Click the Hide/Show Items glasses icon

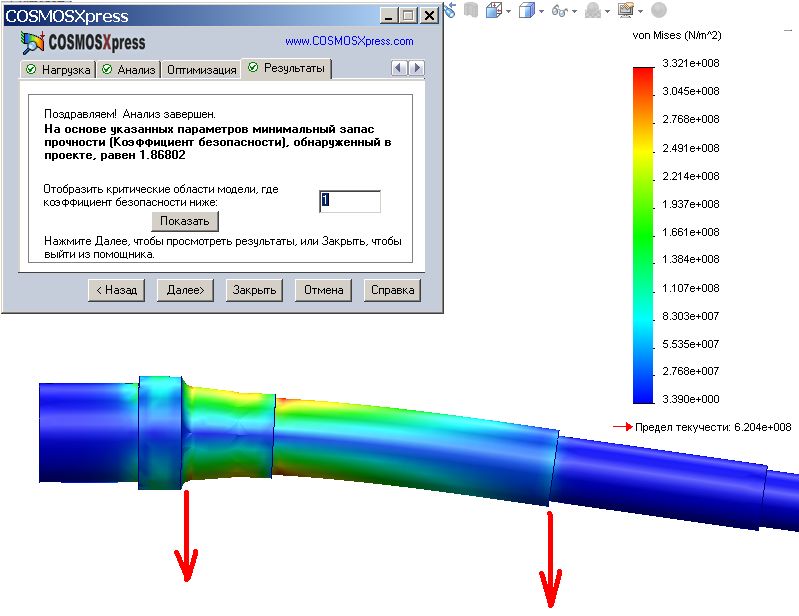(x=560, y=11)
